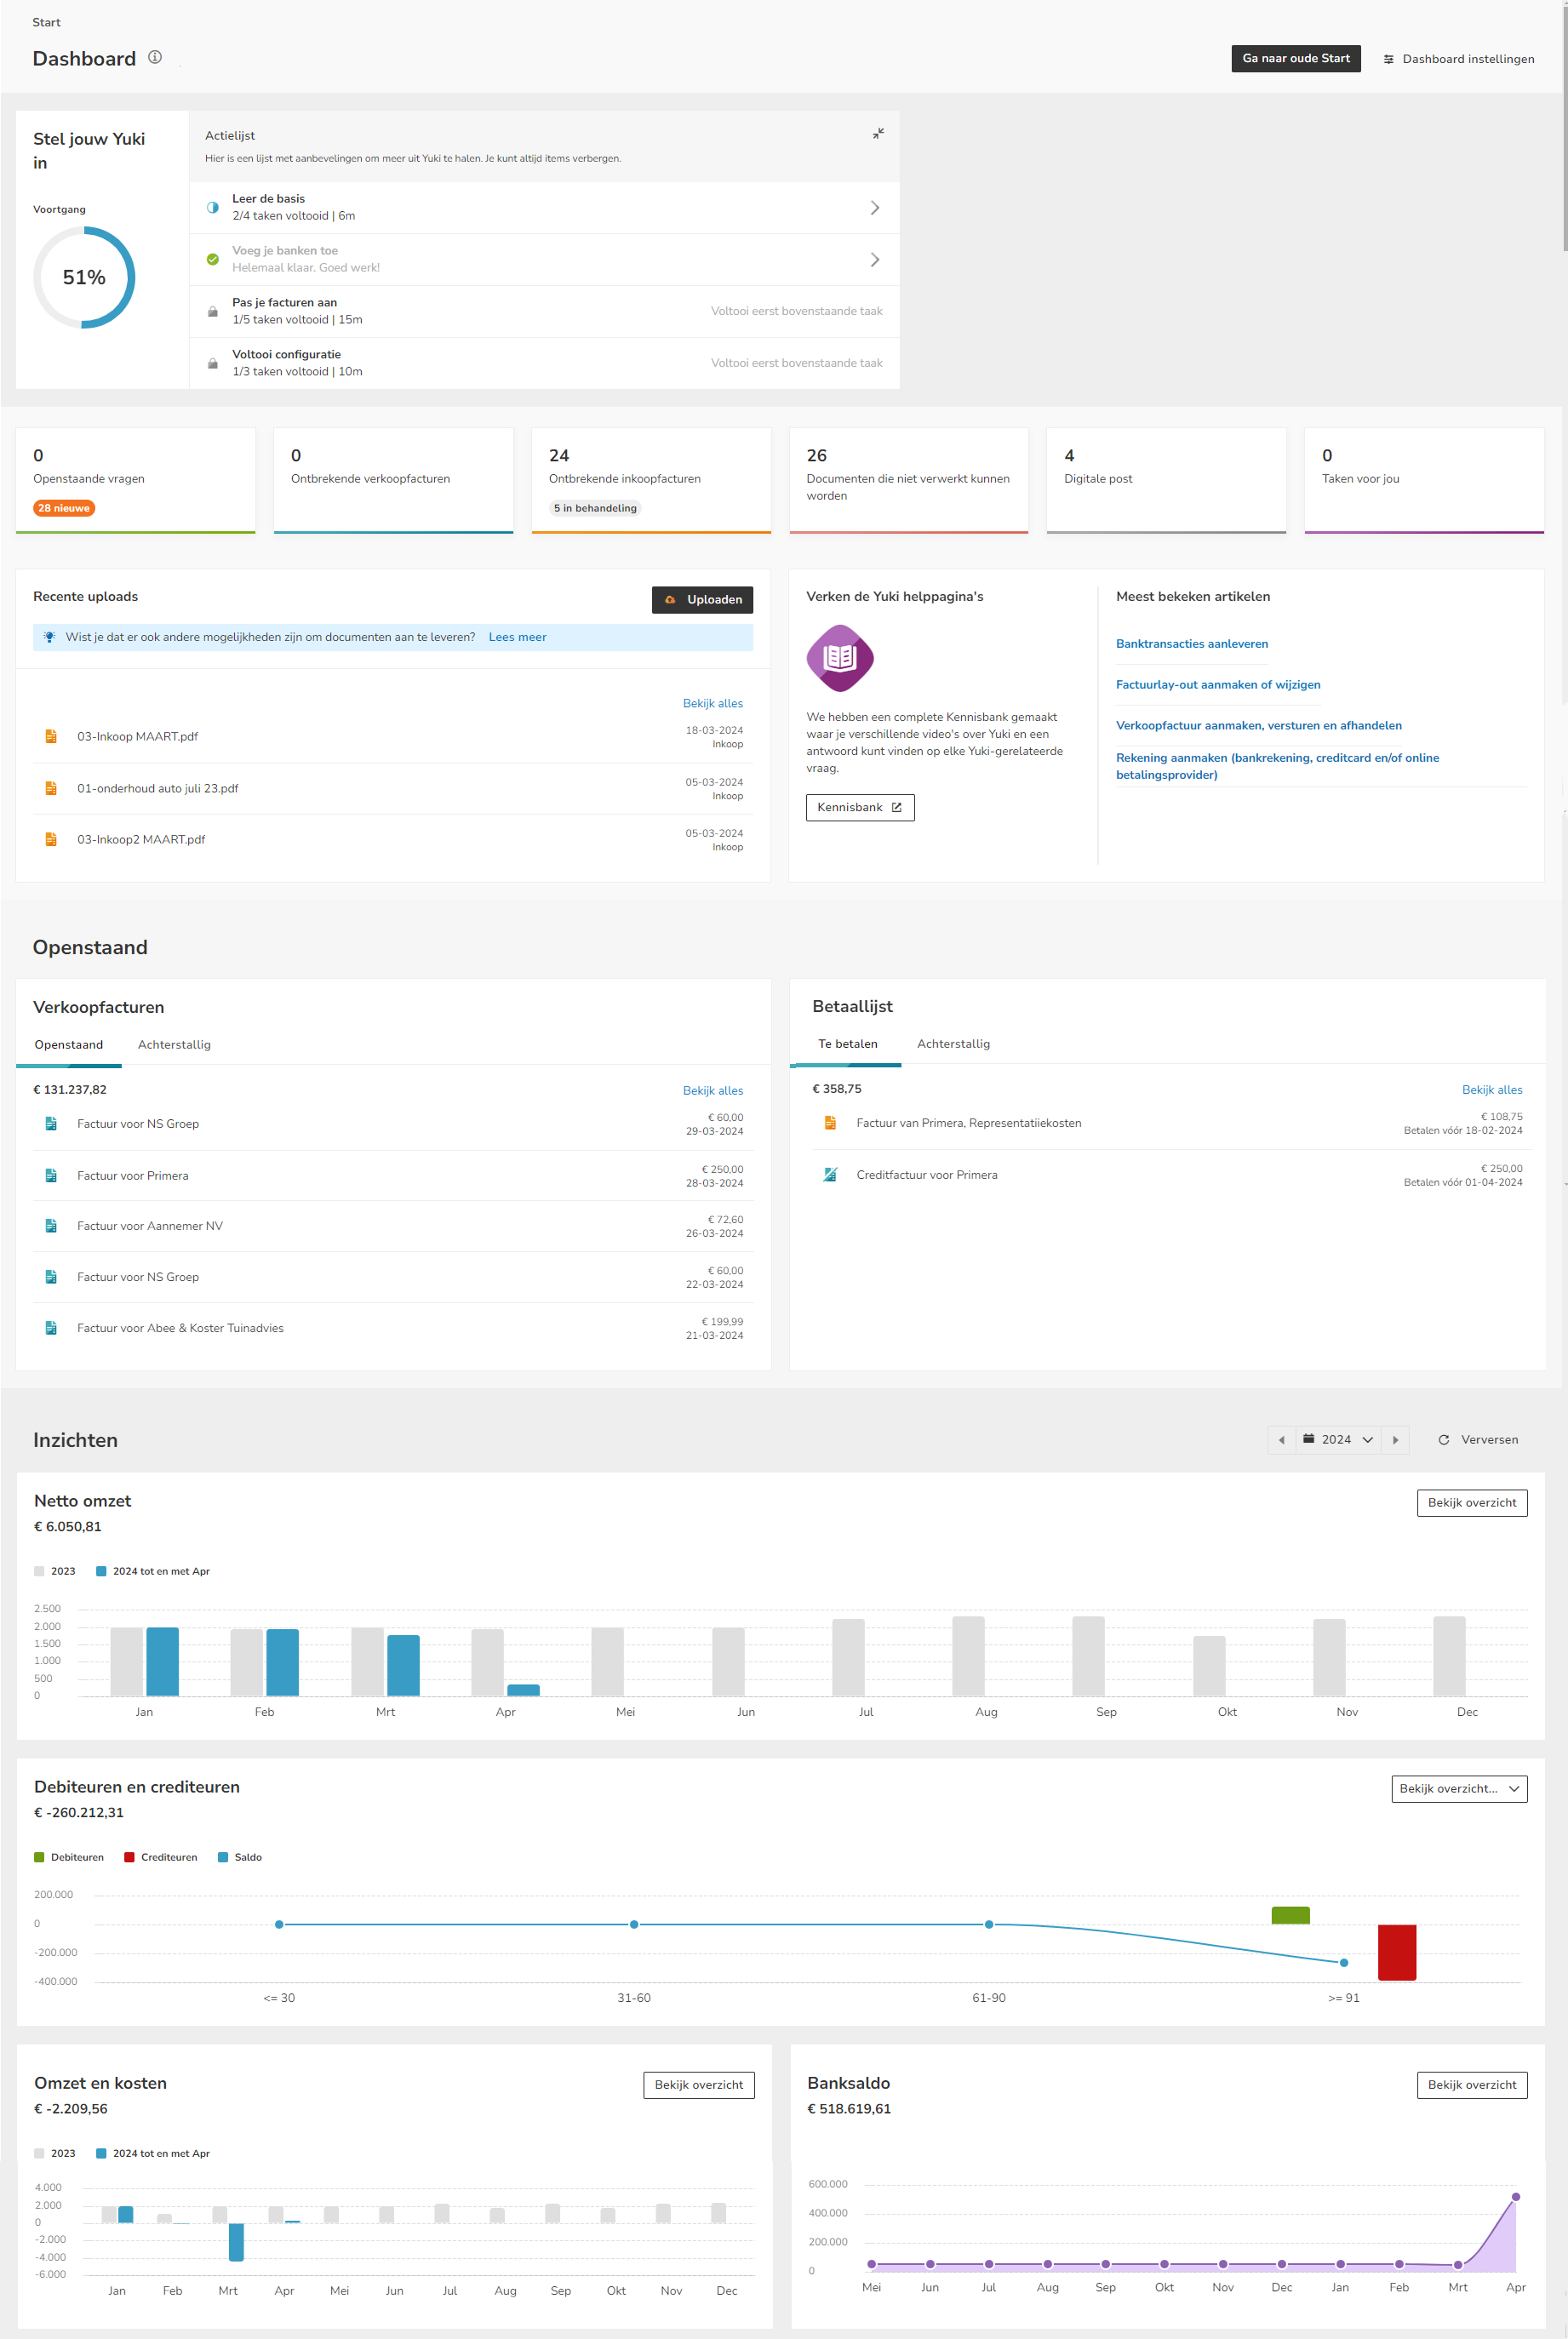Image resolution: width=1568 pixels, height=2339 pixels.
Task: Click the half-circle icon beside Leer de basis
Action: pos(212,208)
